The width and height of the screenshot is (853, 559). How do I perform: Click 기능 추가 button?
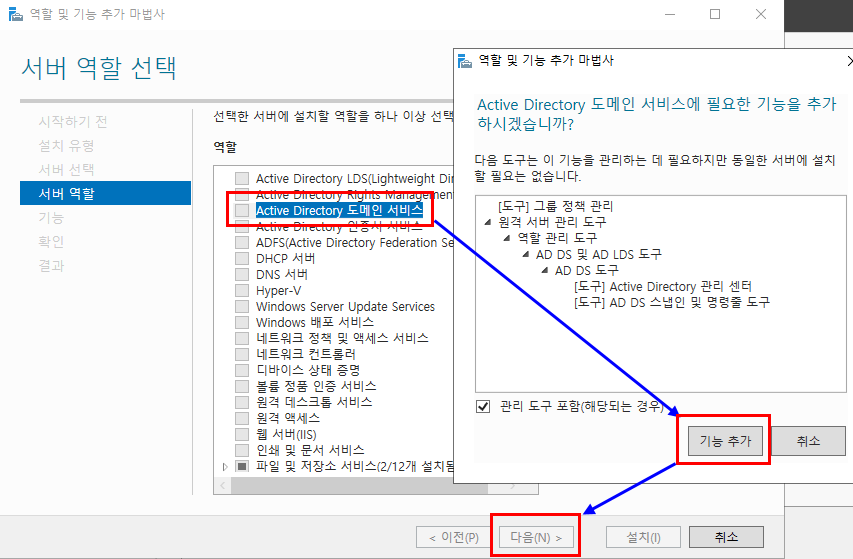pos(725,440)
